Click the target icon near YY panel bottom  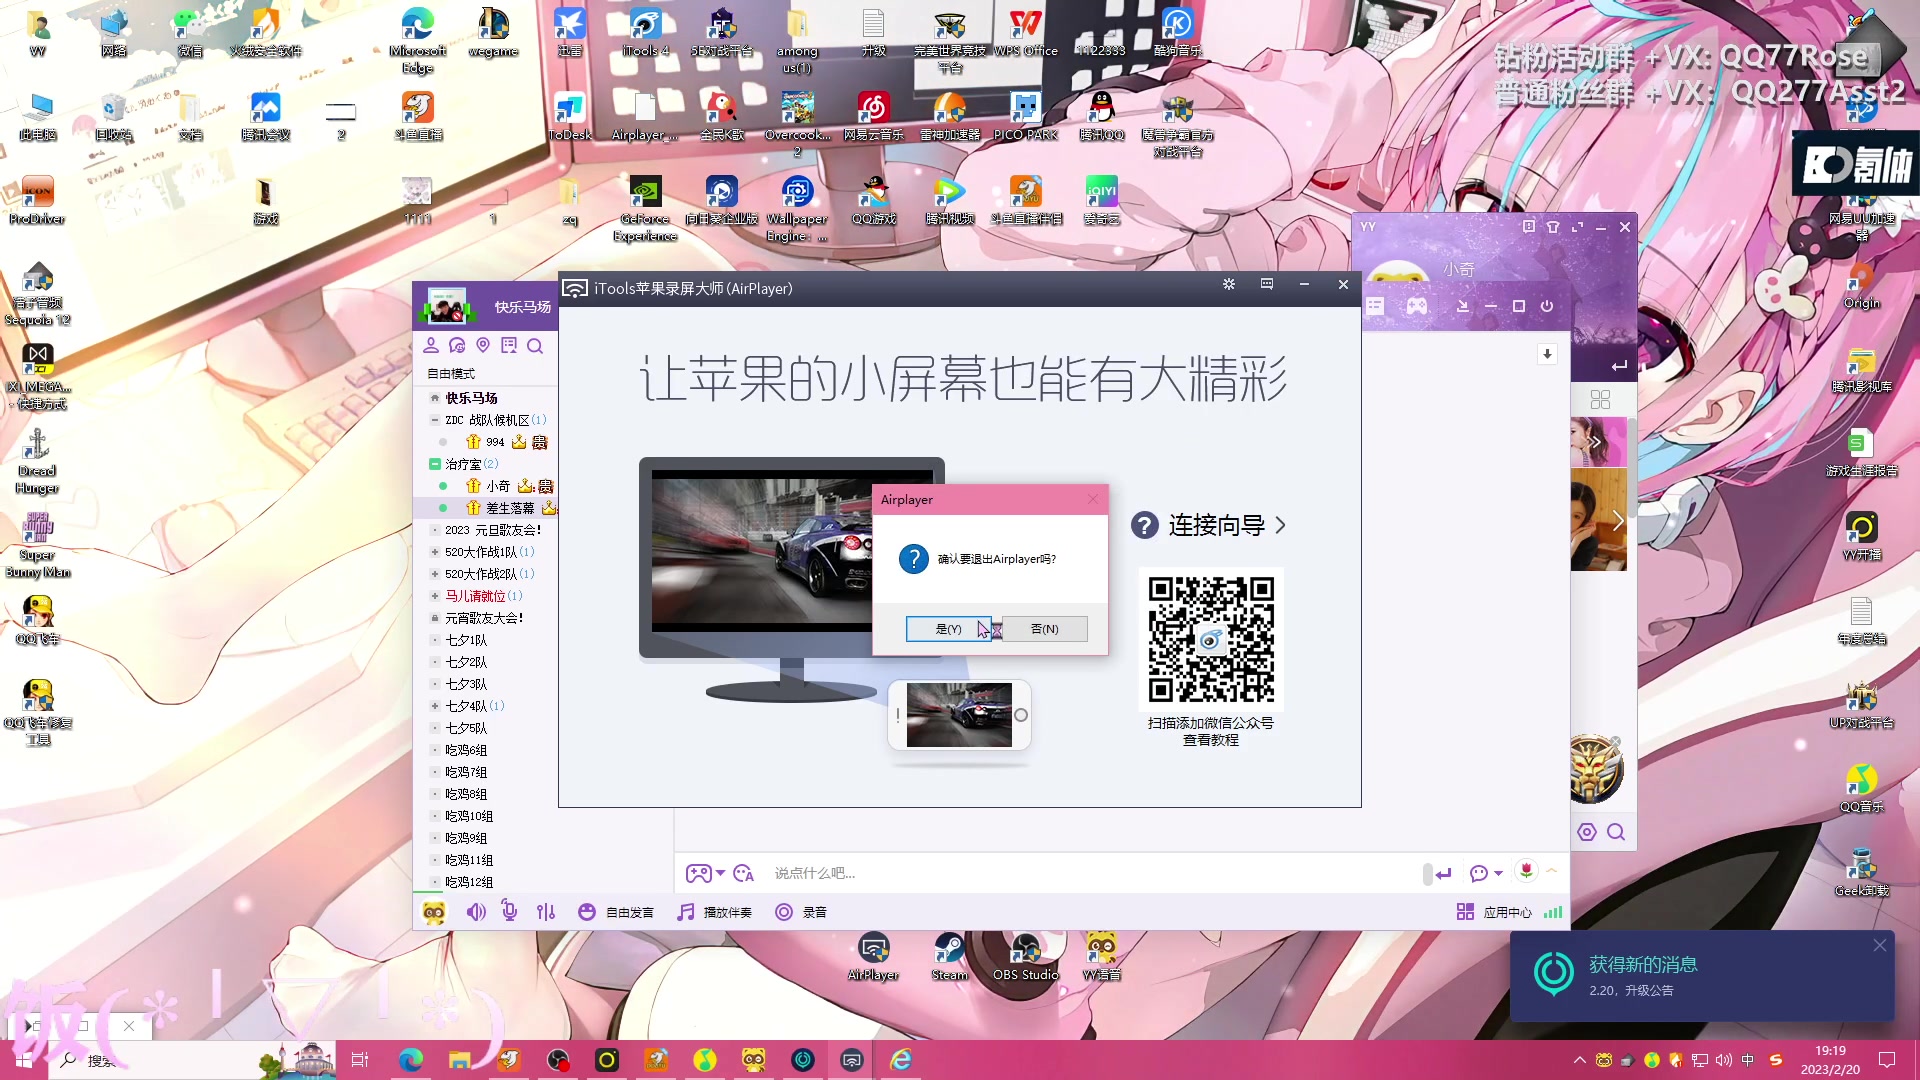[1587, 832]
